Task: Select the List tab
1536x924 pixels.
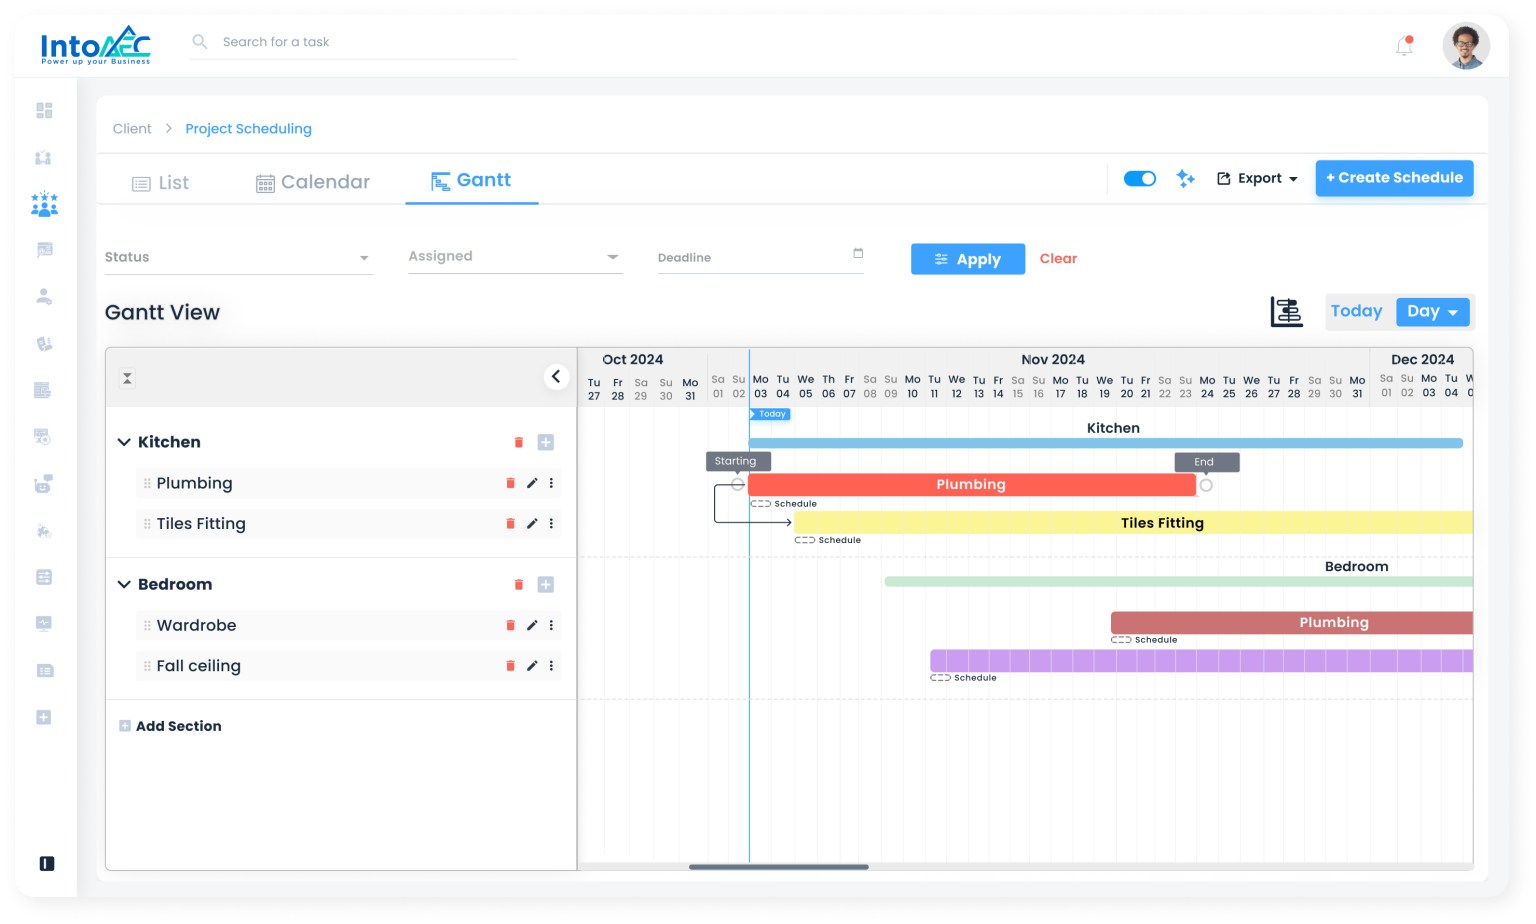Action: 160,183
